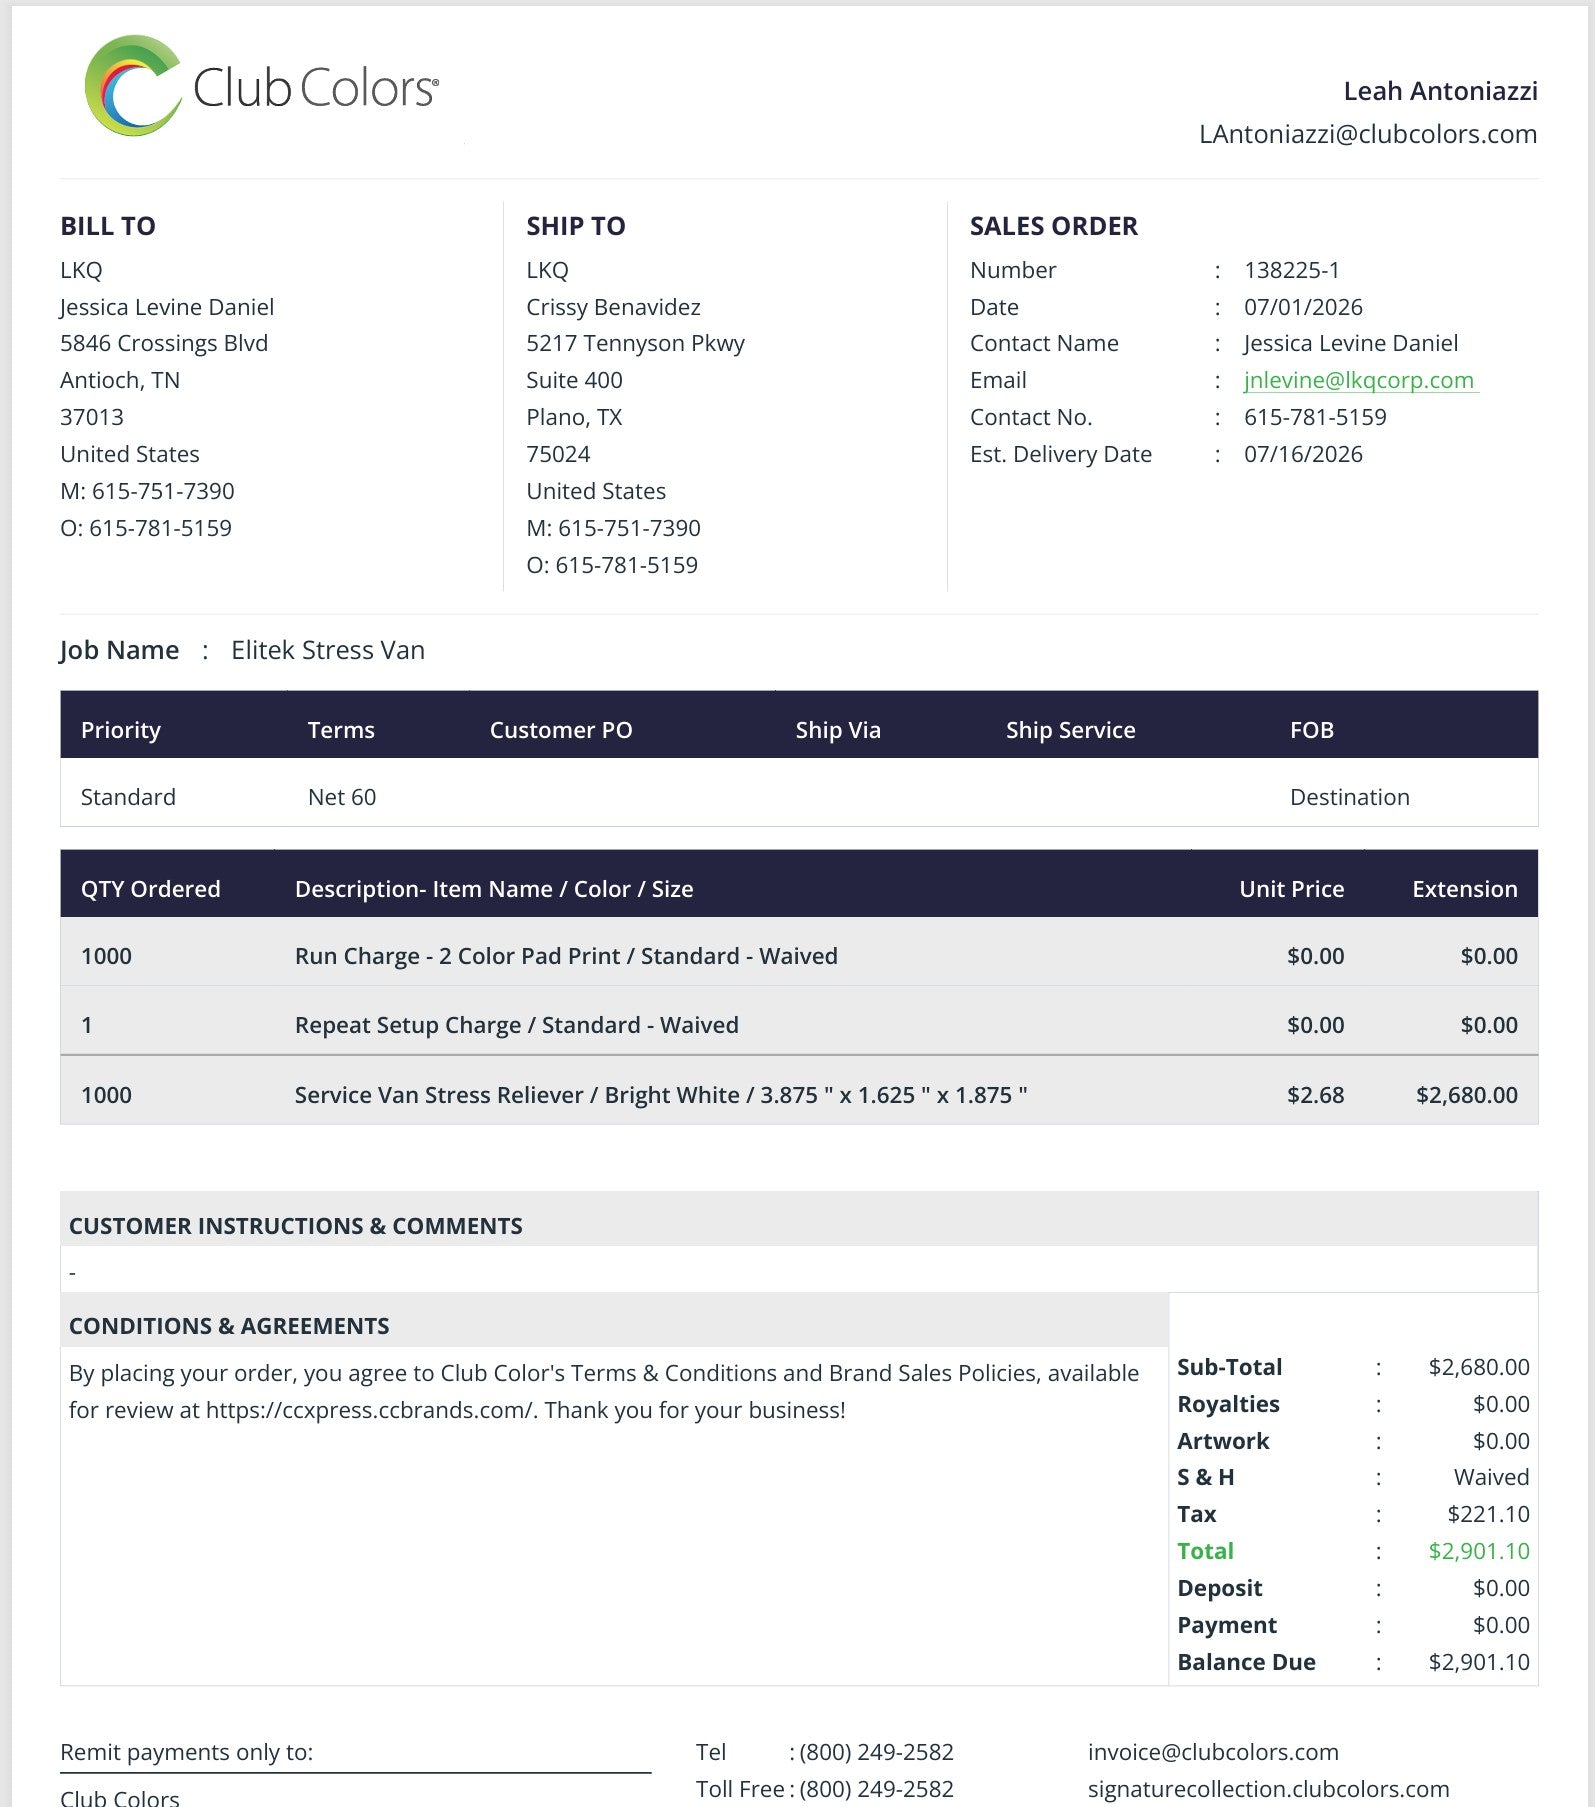Select the sales order number 138225-1

click(1292, 270)
